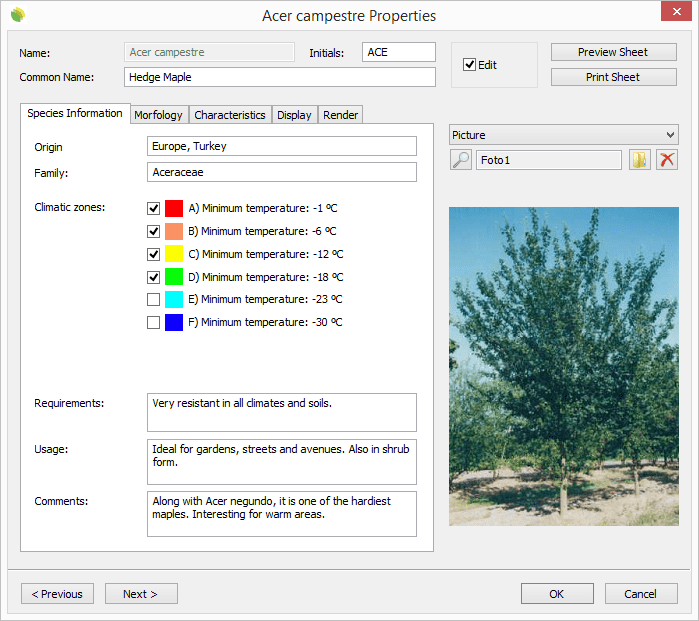Expand the Picture dropdown
The width and height of the screenshot is (699, 621).
pos(563,135)
